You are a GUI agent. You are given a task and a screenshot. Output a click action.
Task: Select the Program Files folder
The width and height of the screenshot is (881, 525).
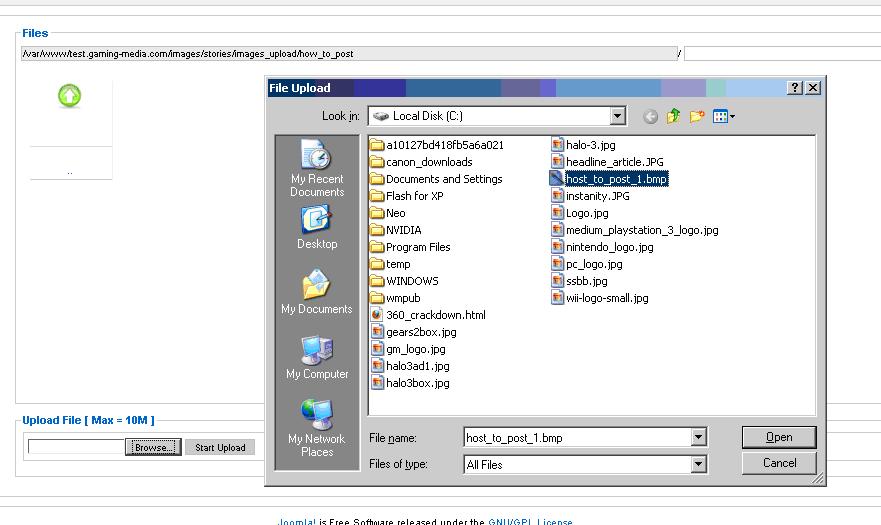point(410,247)
